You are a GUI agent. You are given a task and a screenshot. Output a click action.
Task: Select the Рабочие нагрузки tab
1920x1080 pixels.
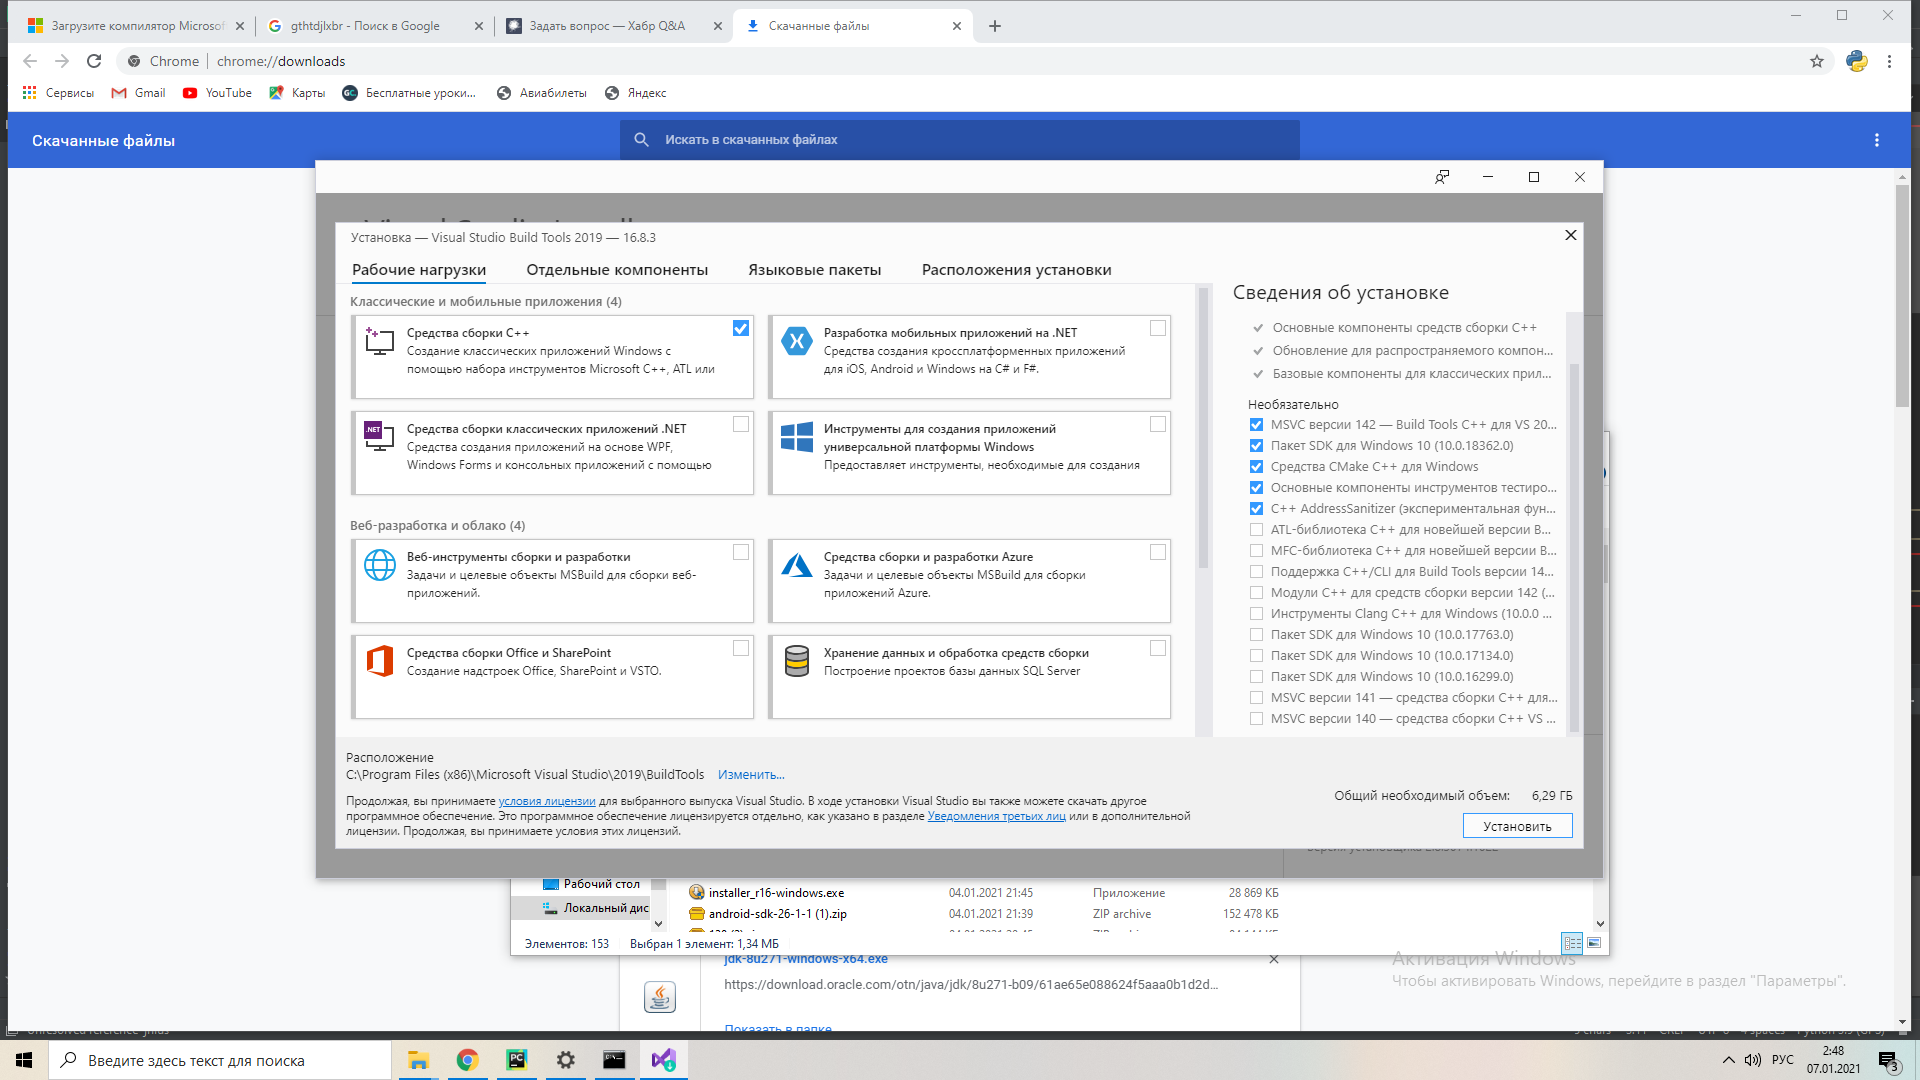[419, 270]
